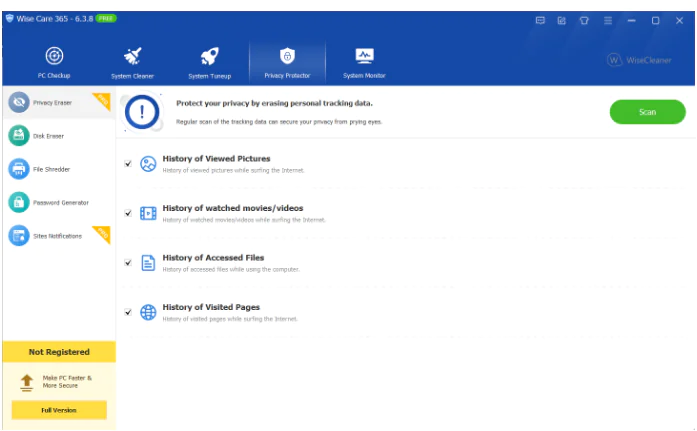The image size is (697, 431).
Task: Switch to the System Cleaner tab
Action: tap(132, 62)
